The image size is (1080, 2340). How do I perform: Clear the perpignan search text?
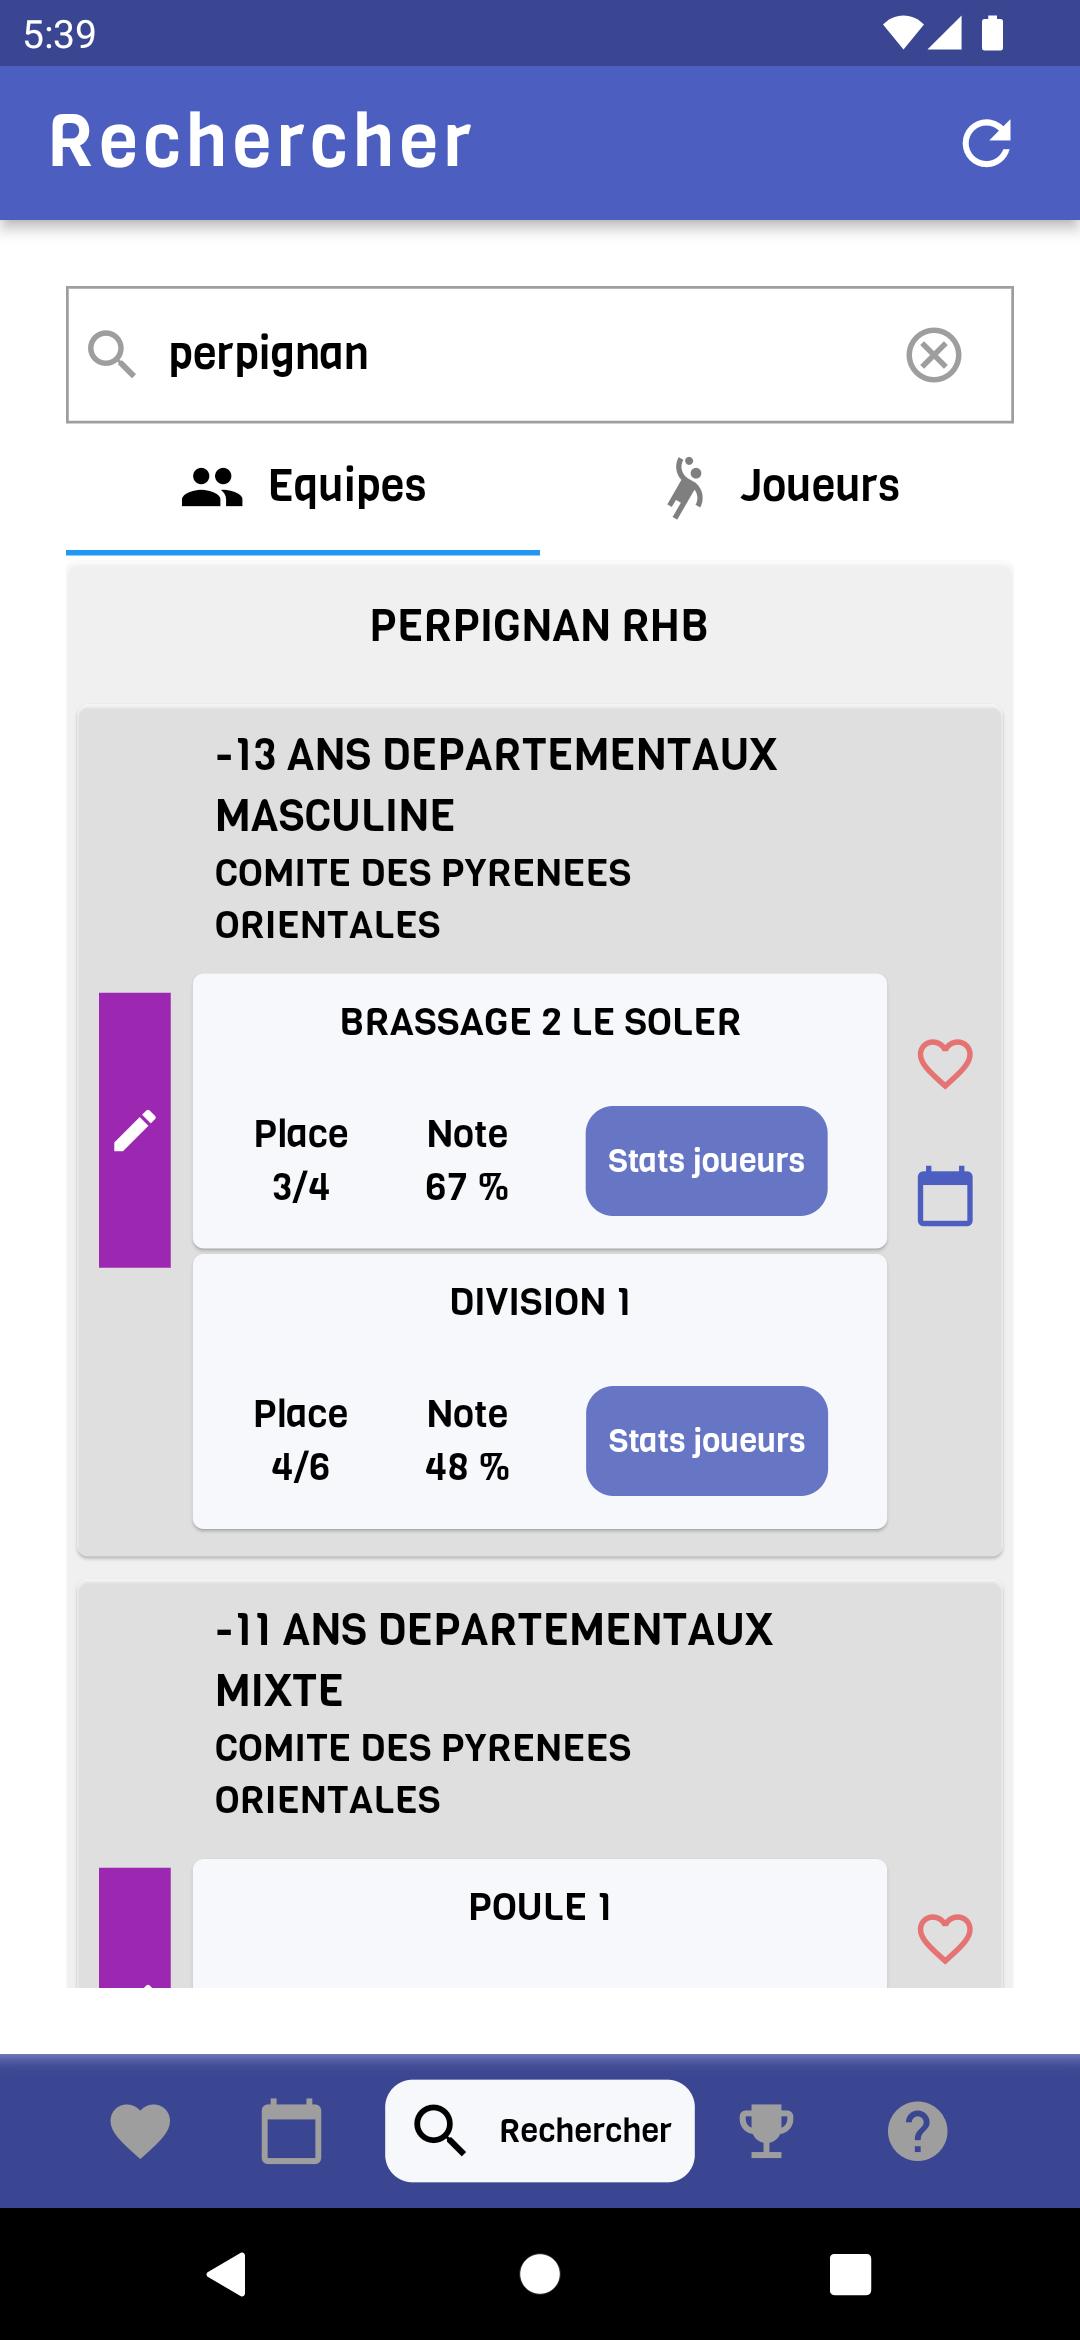click(x=934, y=355)
